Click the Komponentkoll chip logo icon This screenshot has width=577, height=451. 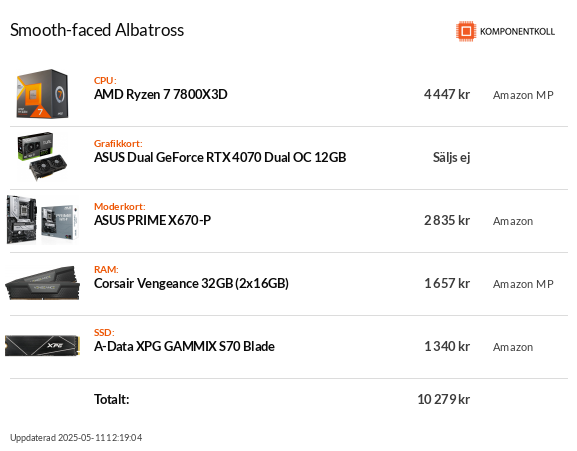tap(466, 31)
